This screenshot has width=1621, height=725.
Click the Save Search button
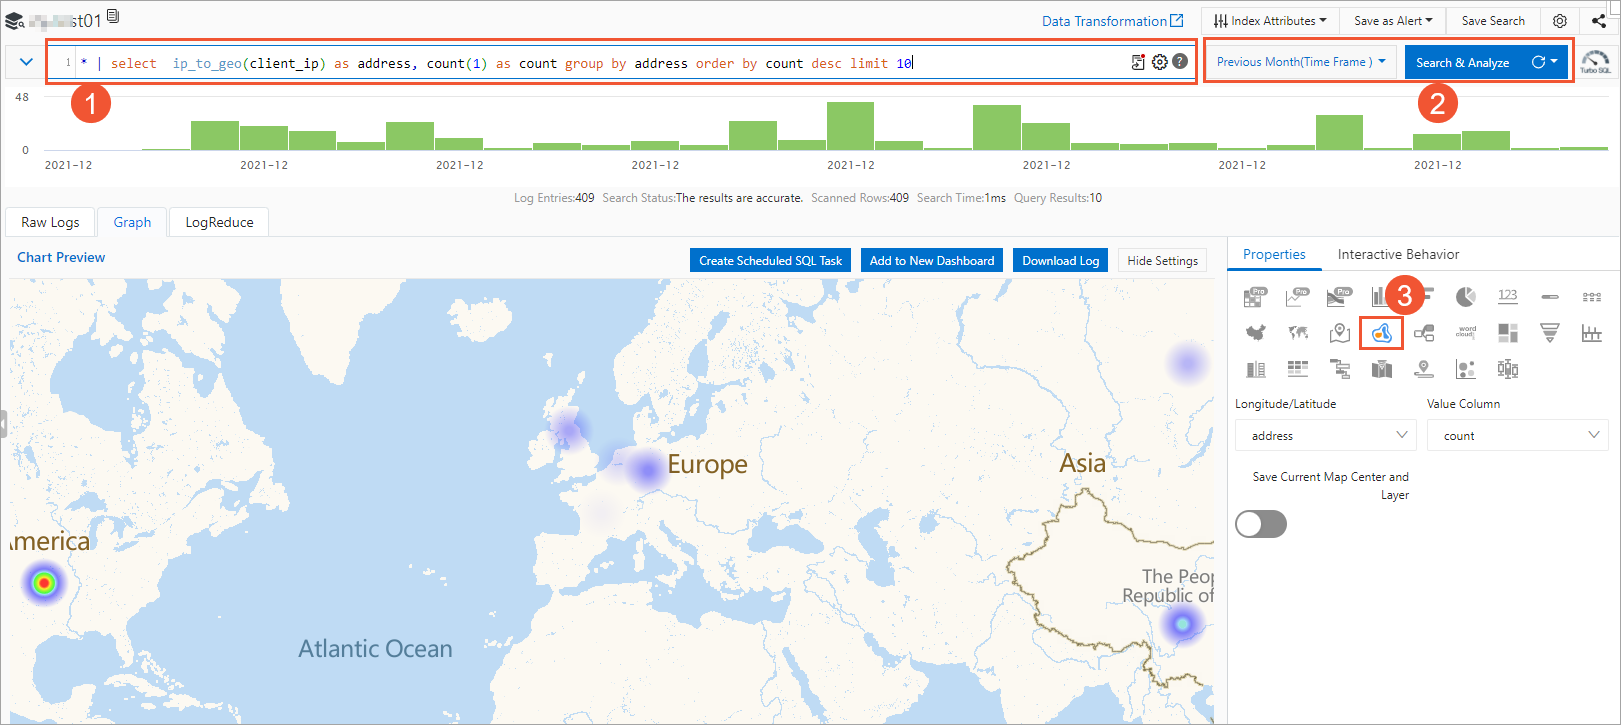click(x=1493, y=20)
